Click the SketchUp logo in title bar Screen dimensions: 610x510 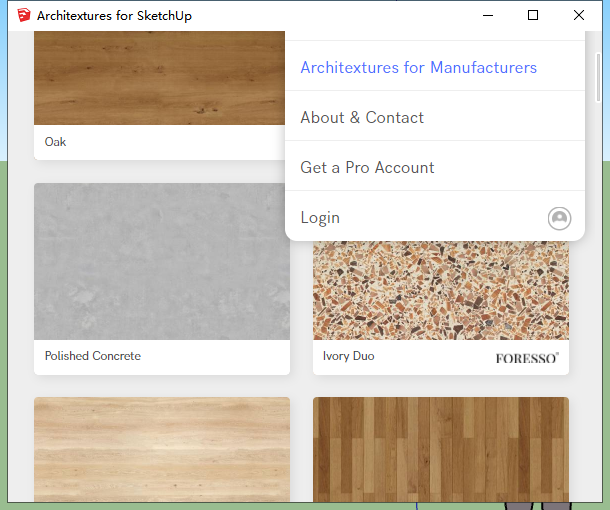(x=23, y=15)
